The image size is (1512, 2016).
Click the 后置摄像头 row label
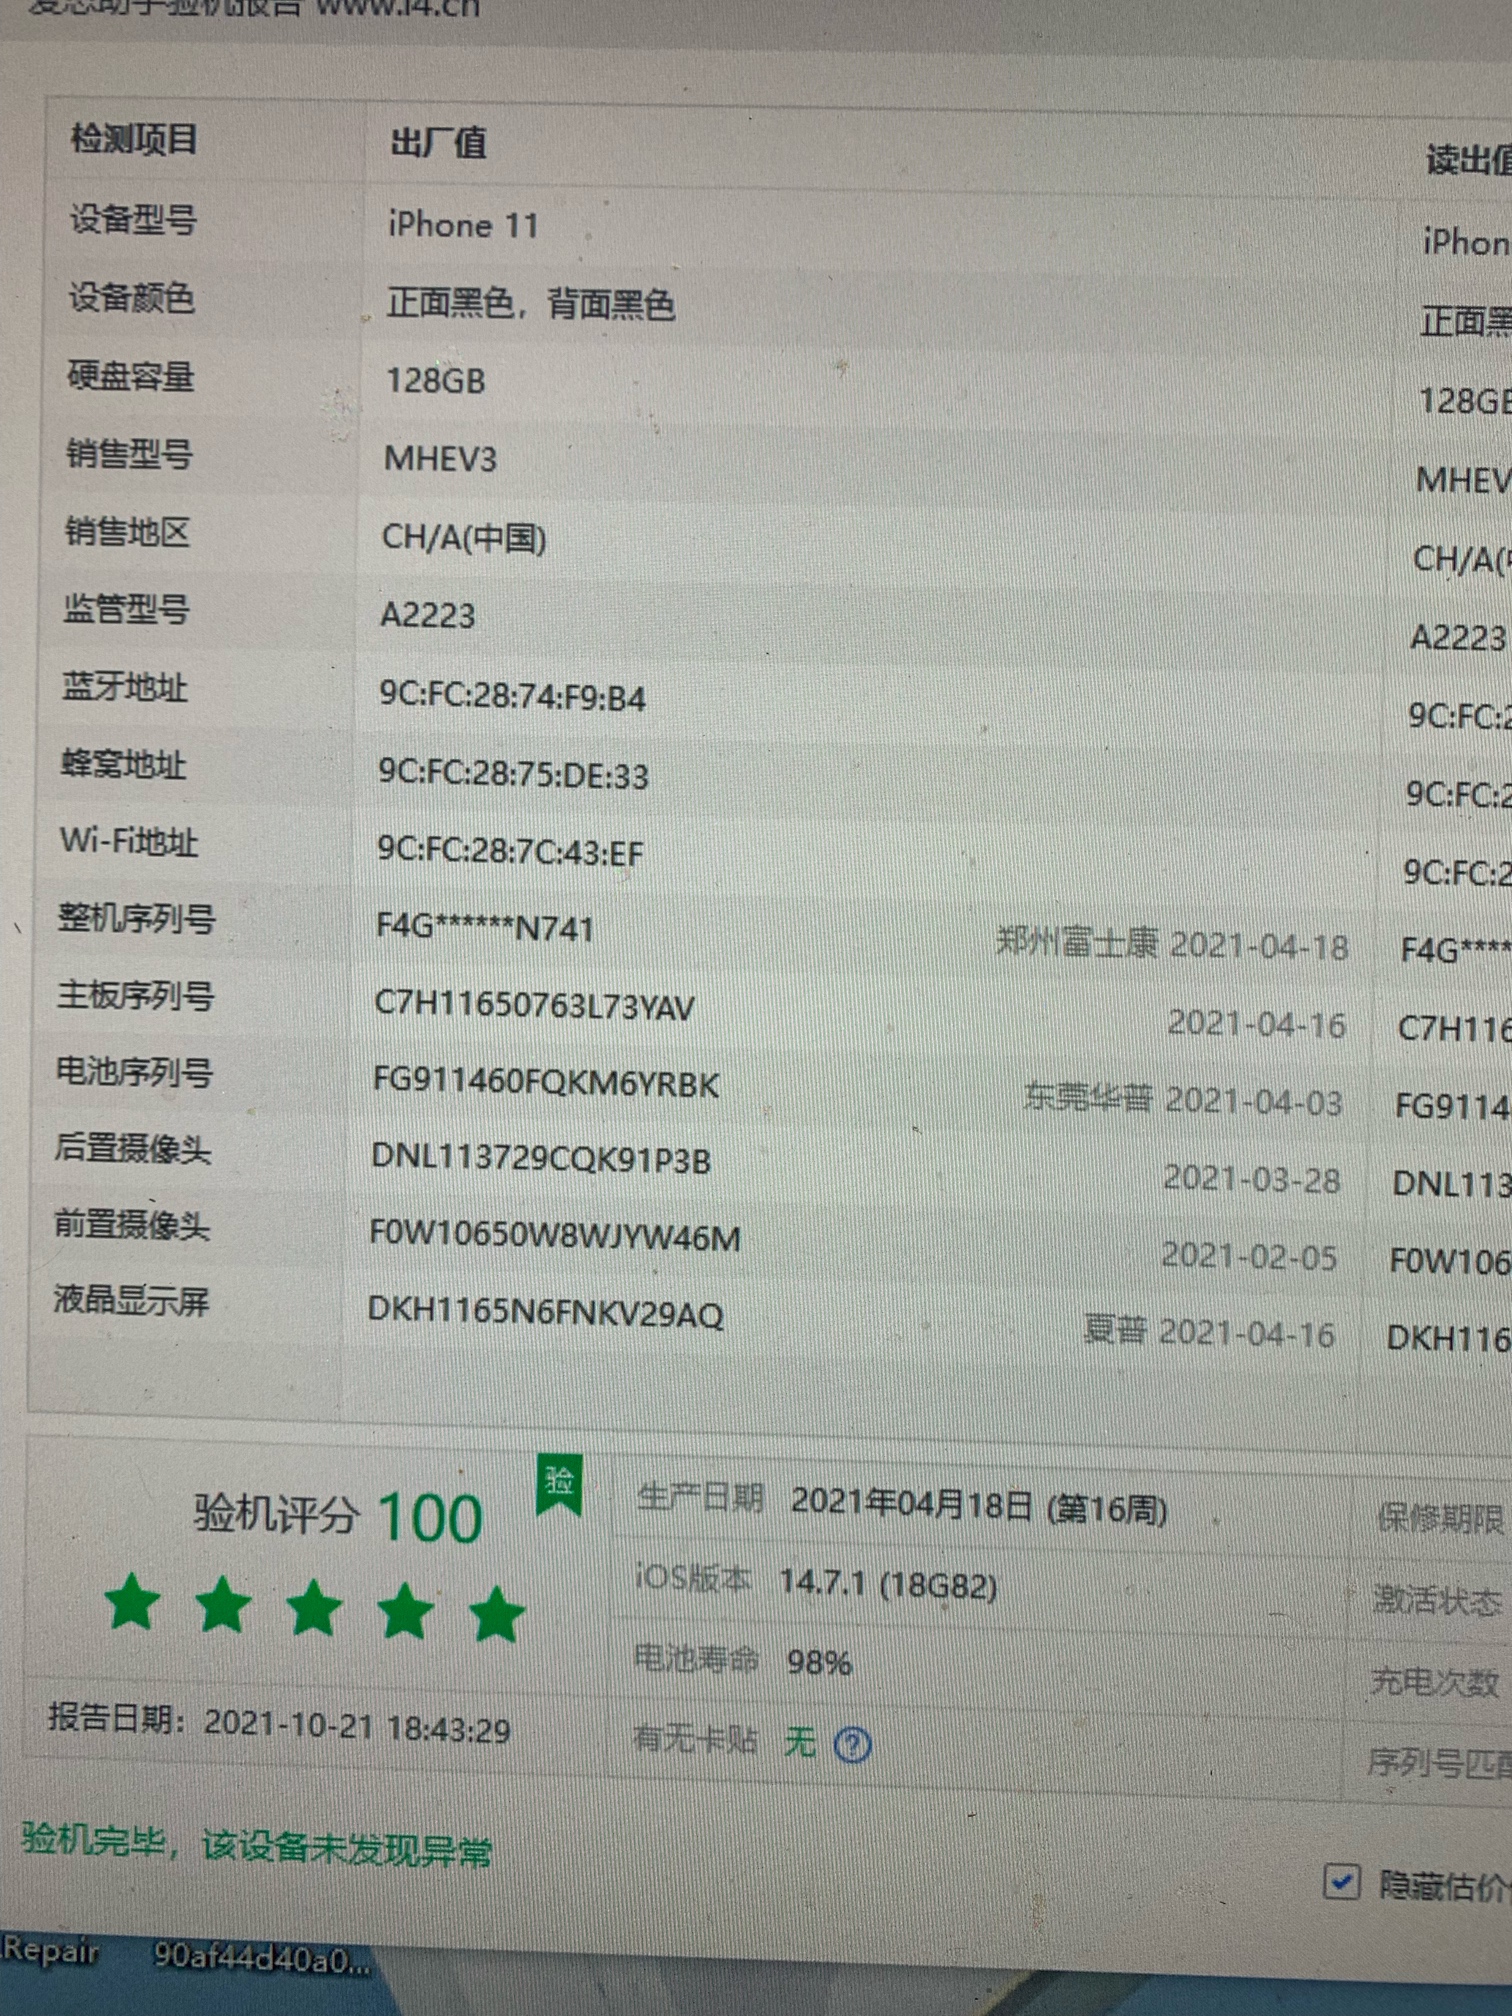point(132,1149)
